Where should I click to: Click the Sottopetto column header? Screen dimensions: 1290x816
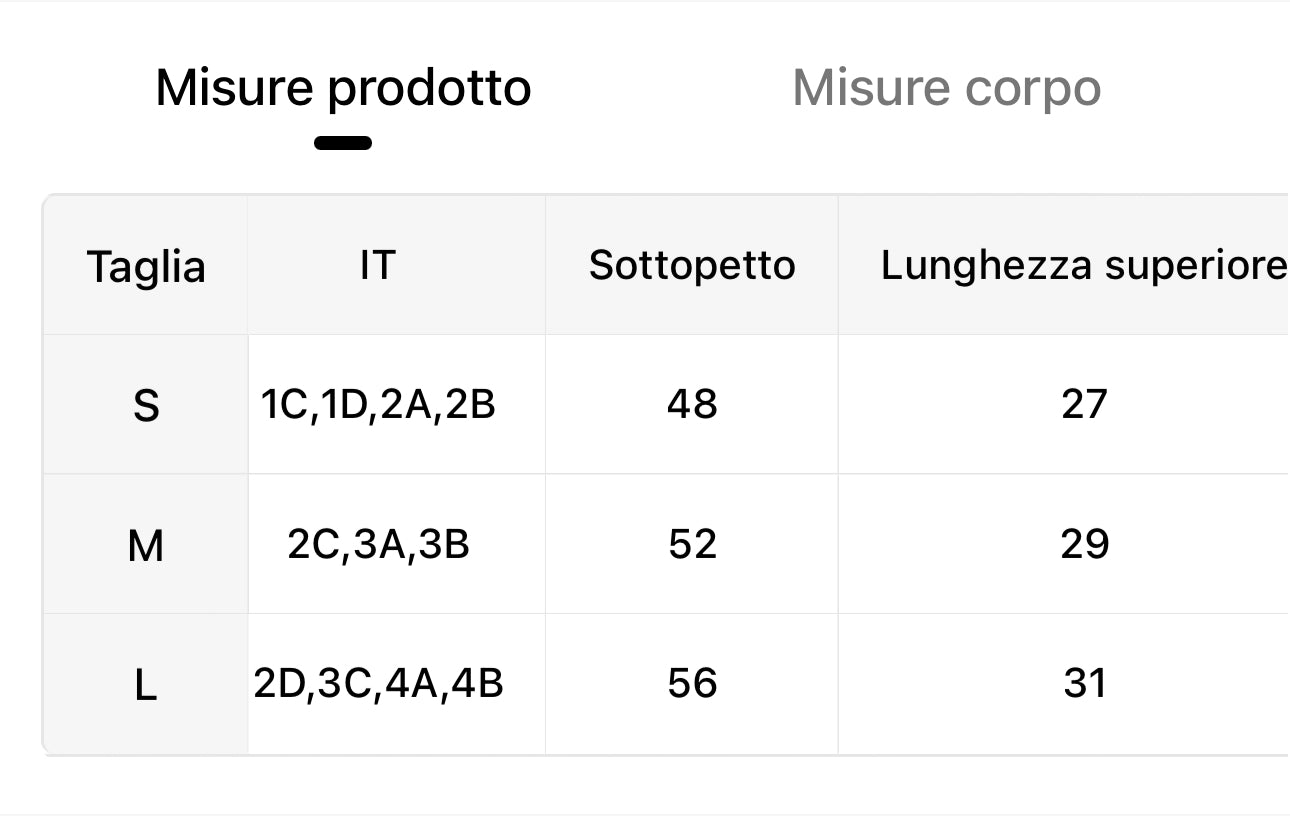692,265
